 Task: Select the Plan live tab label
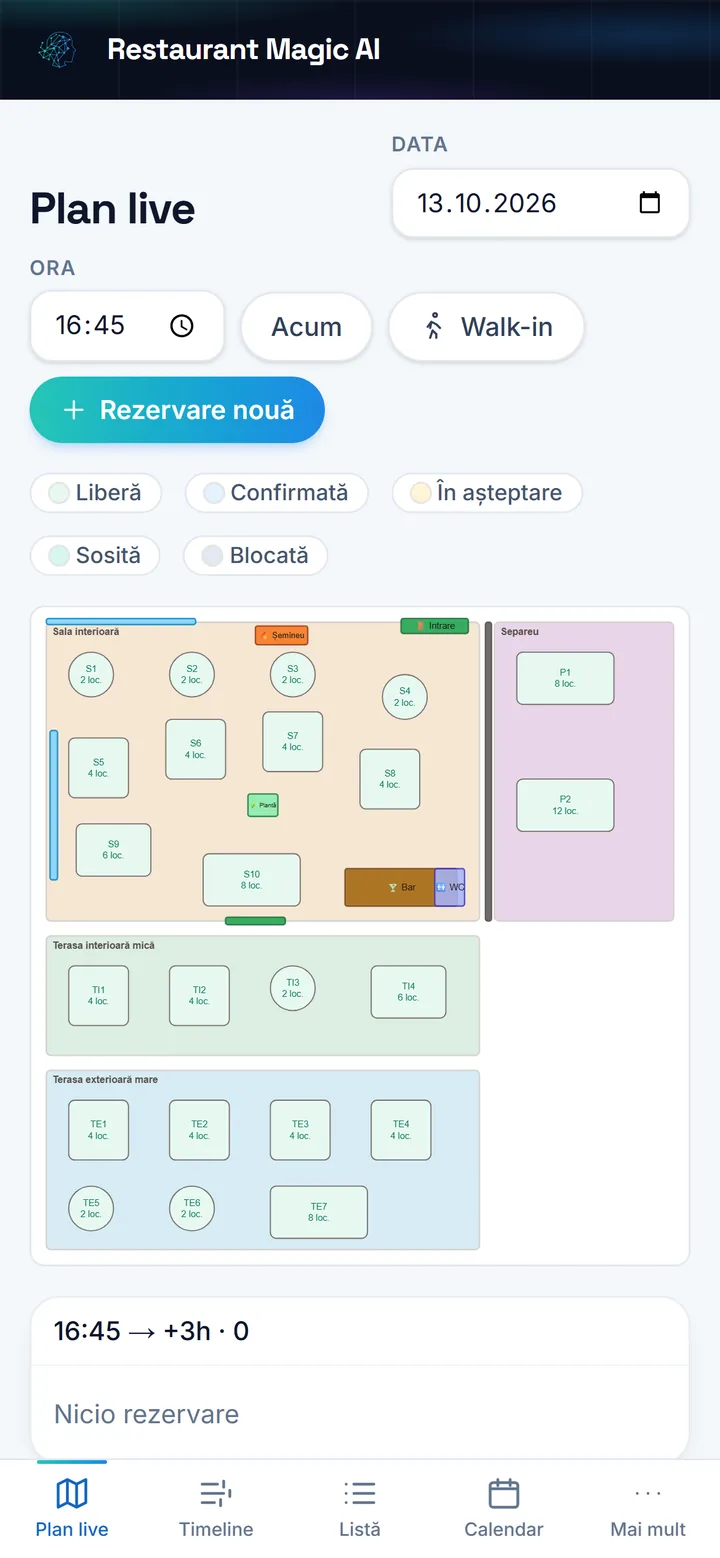point(72,1529)
